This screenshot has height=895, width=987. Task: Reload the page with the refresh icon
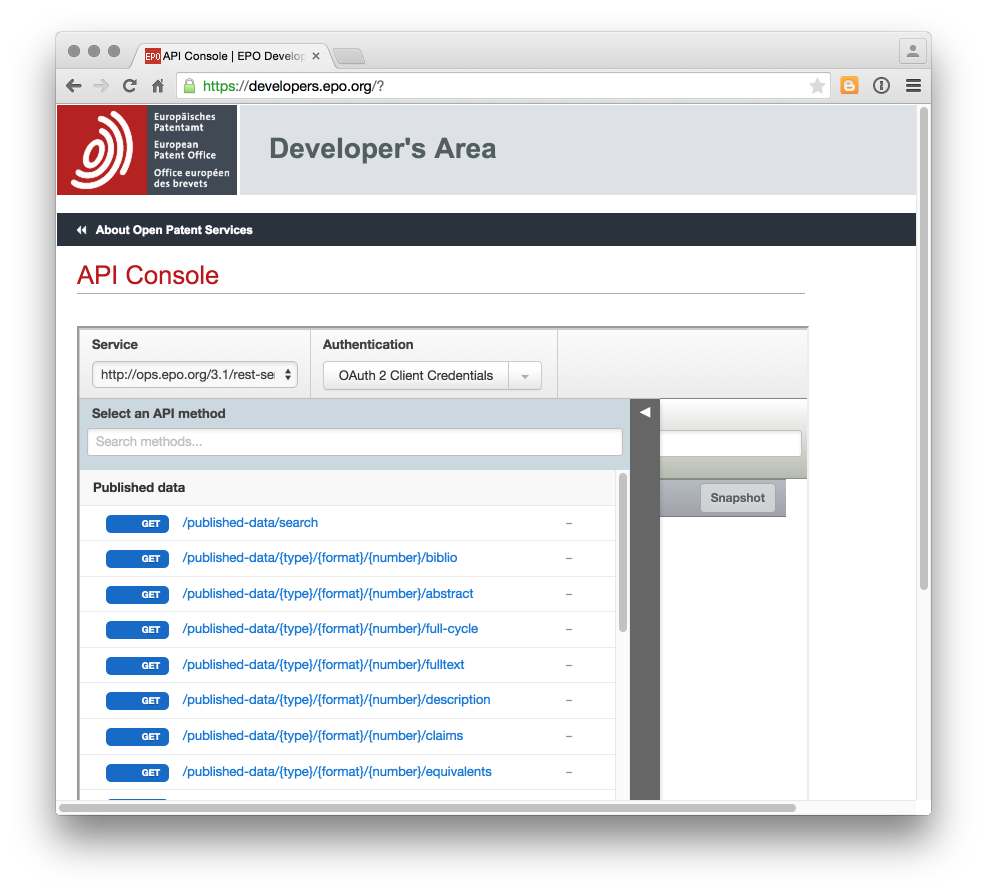130,86
